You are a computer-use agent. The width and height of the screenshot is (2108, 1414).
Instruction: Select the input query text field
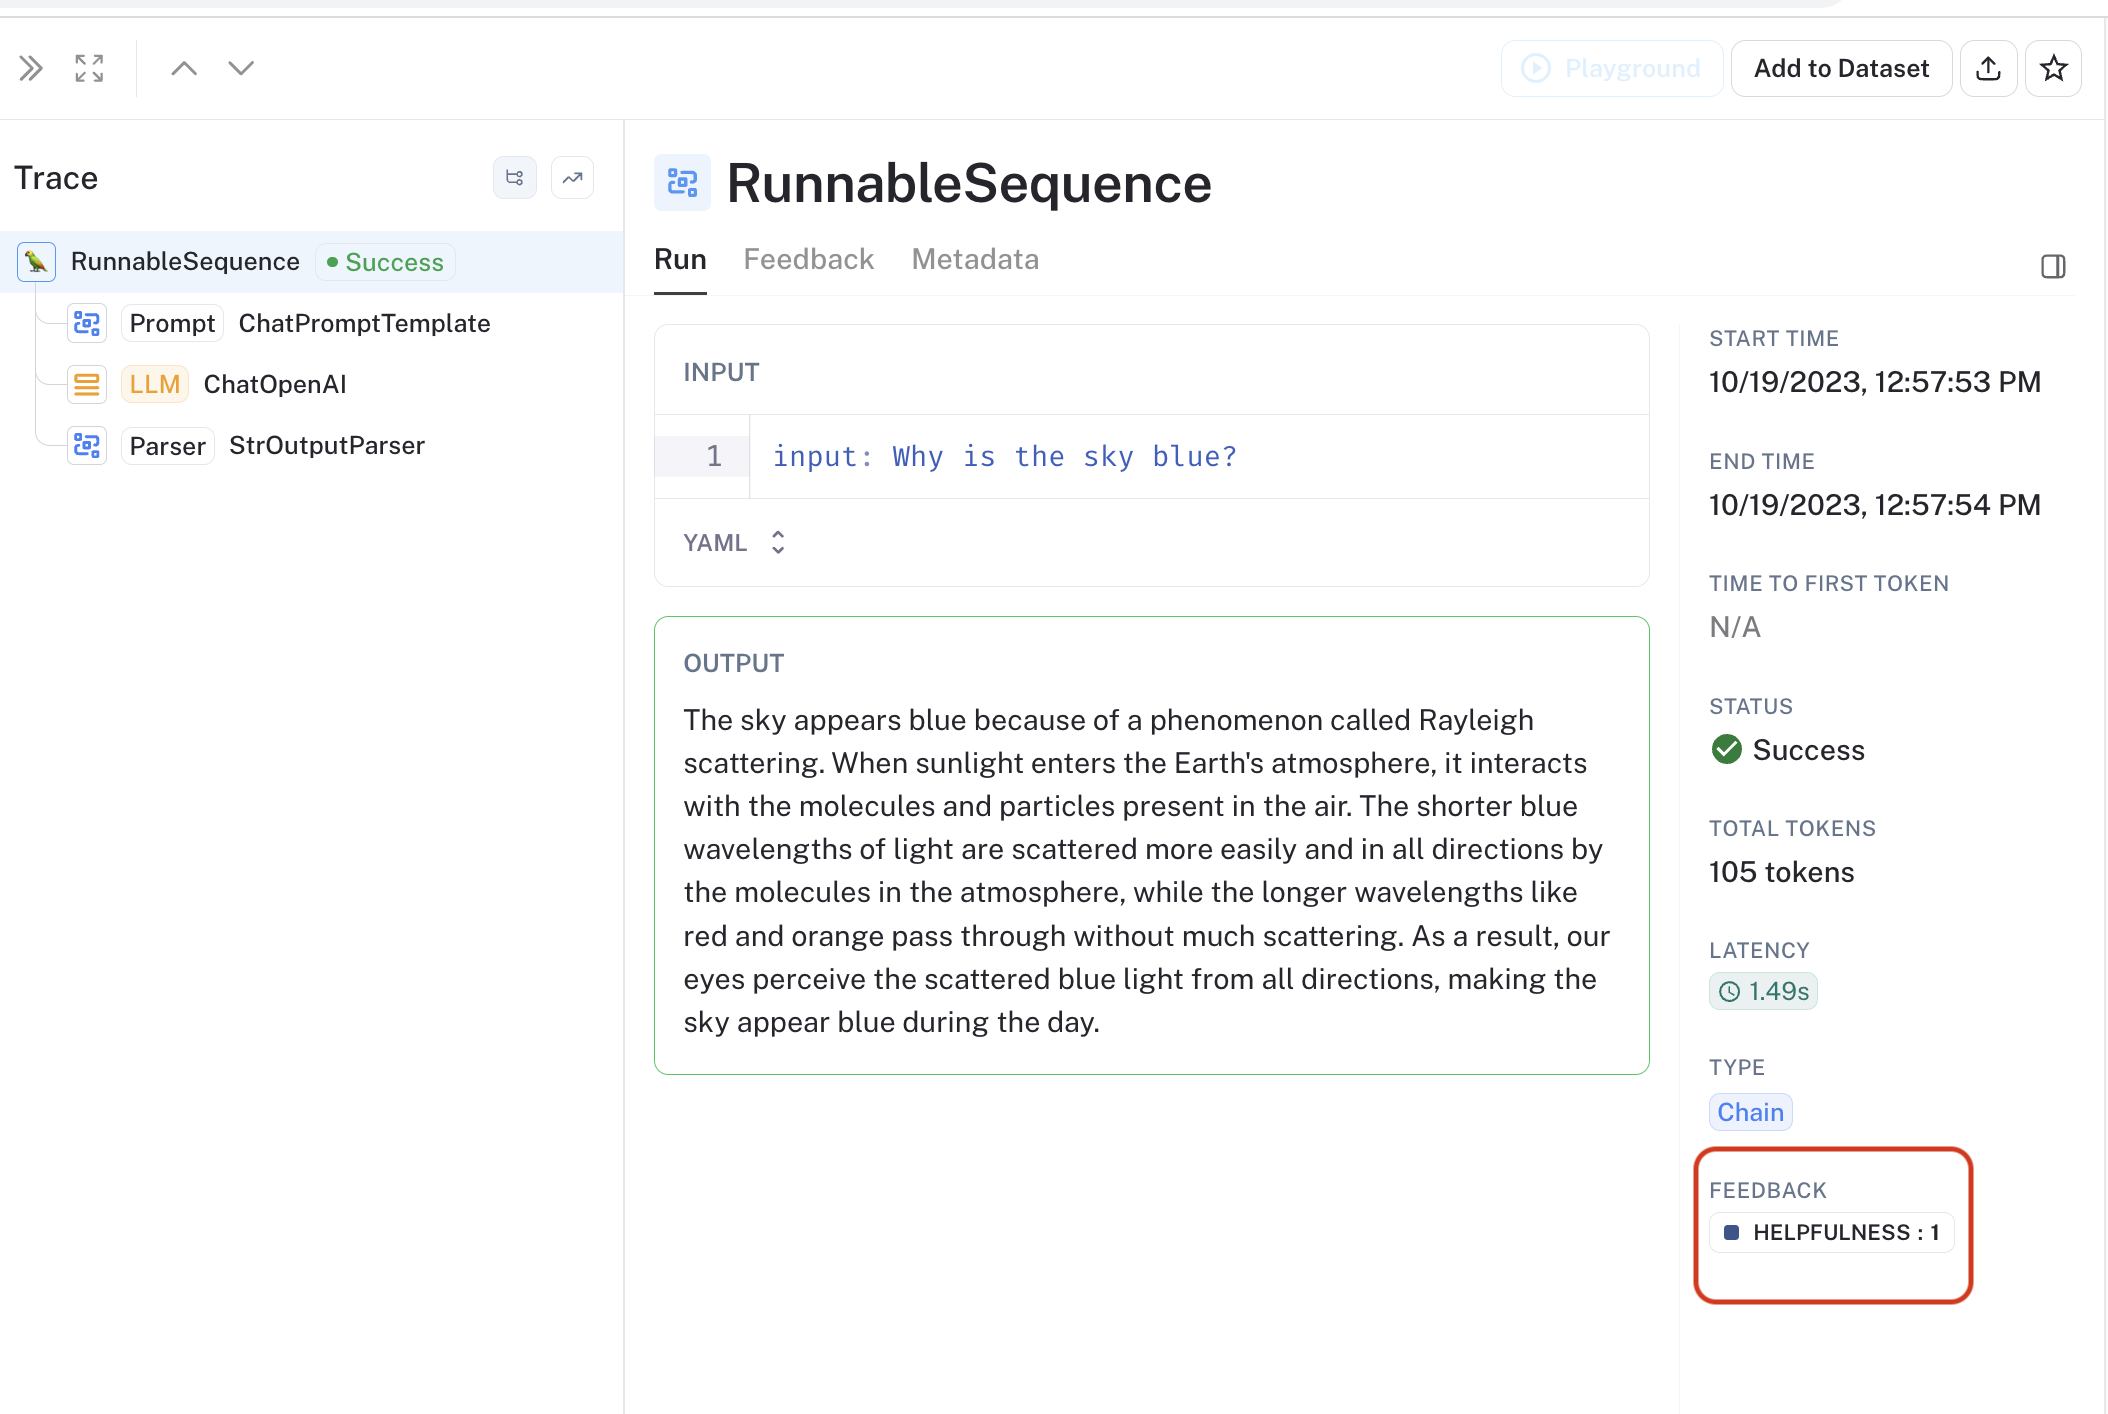click(1004, 456)
